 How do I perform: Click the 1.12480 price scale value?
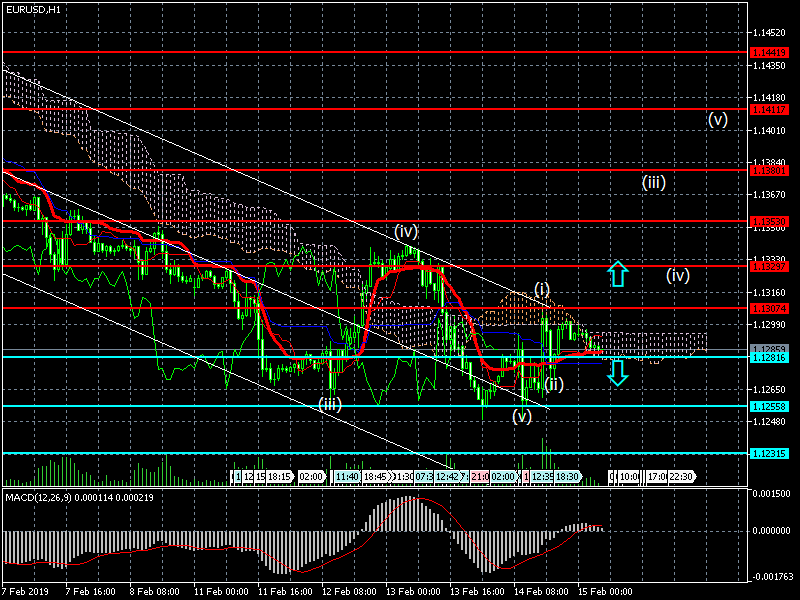(x=769, y=421)
